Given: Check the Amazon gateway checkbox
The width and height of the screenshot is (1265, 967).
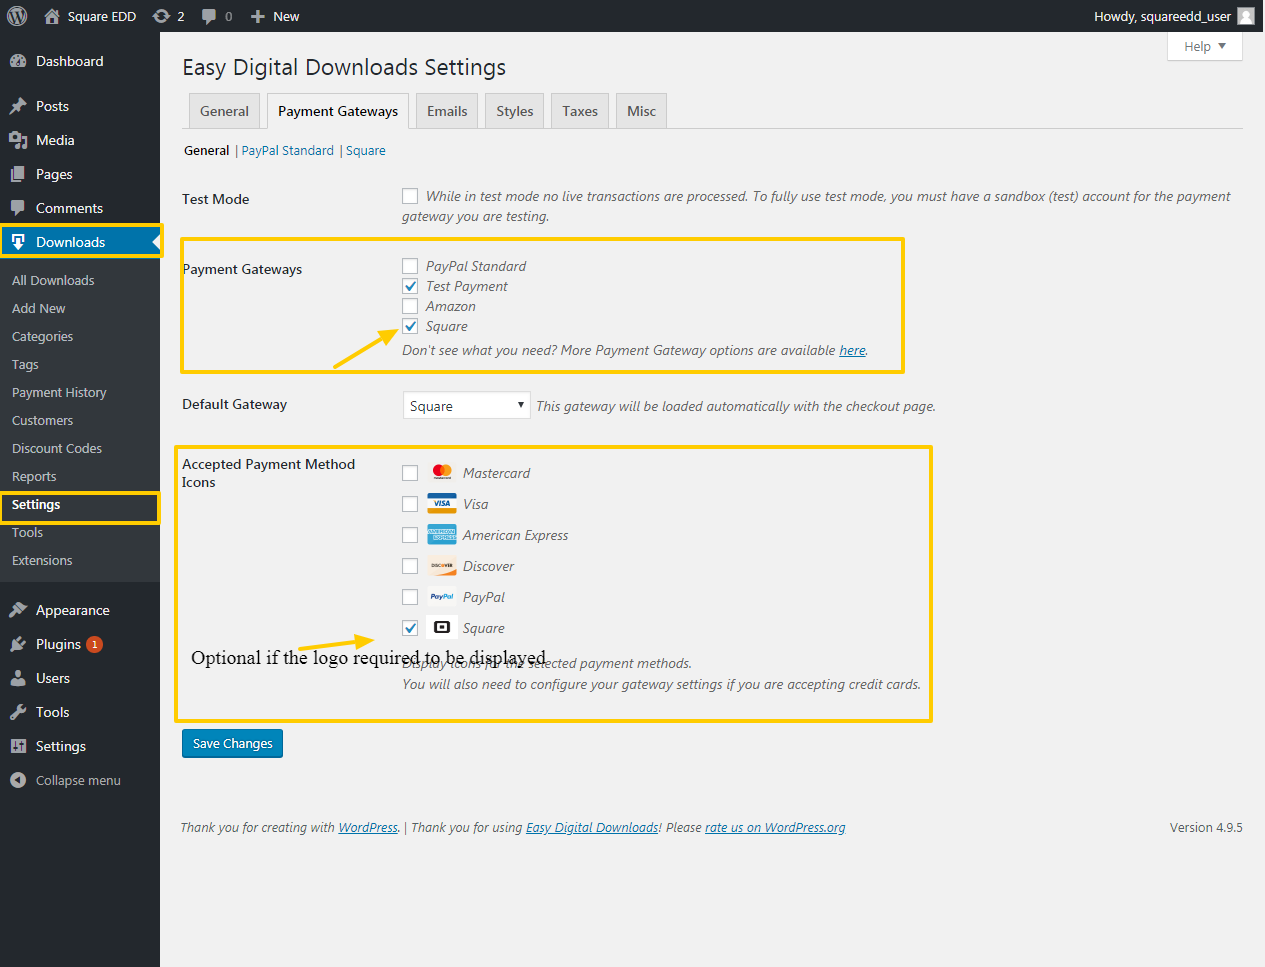Looking at the screenshot, I should point(410,306).
